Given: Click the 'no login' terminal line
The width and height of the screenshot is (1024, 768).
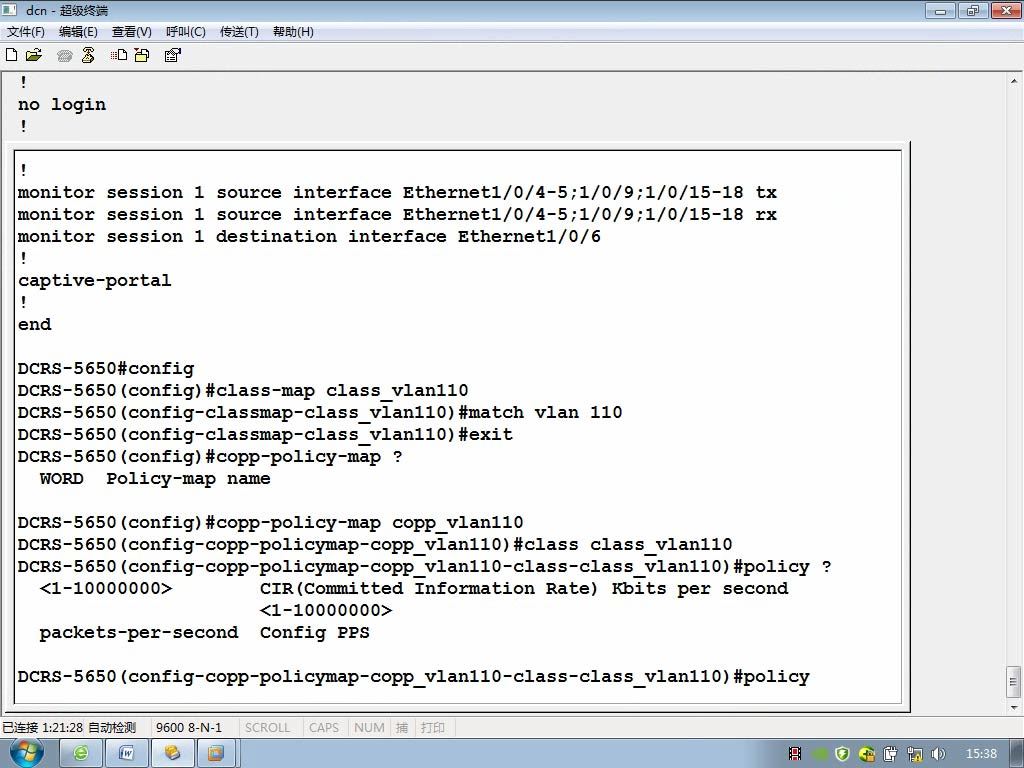Looking at the screenshot, I should coord(62,104).
